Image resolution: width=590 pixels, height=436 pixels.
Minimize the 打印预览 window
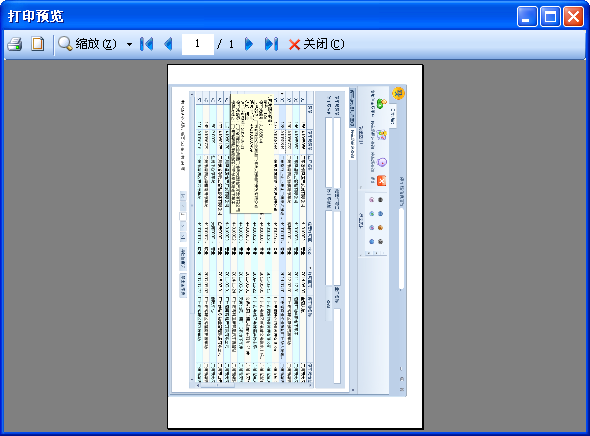(x=527, y=17)
